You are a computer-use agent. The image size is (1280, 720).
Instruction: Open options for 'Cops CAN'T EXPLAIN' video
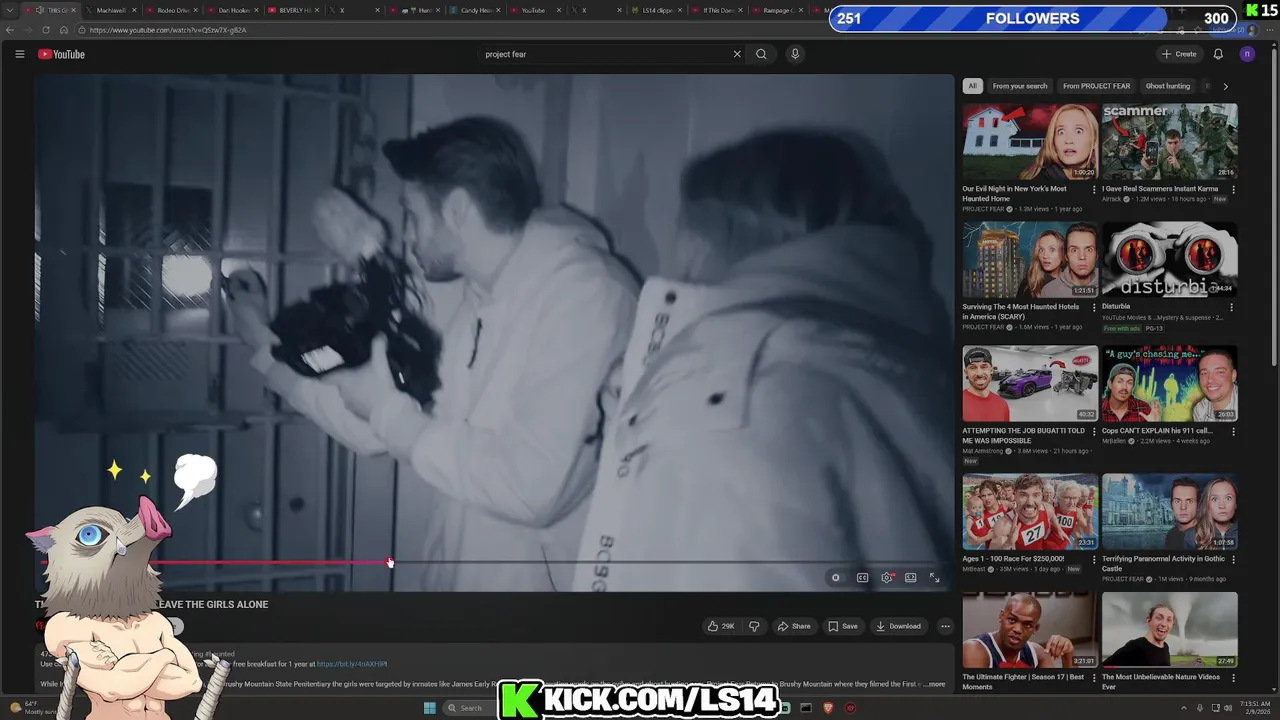click(x=1233, y=431)
